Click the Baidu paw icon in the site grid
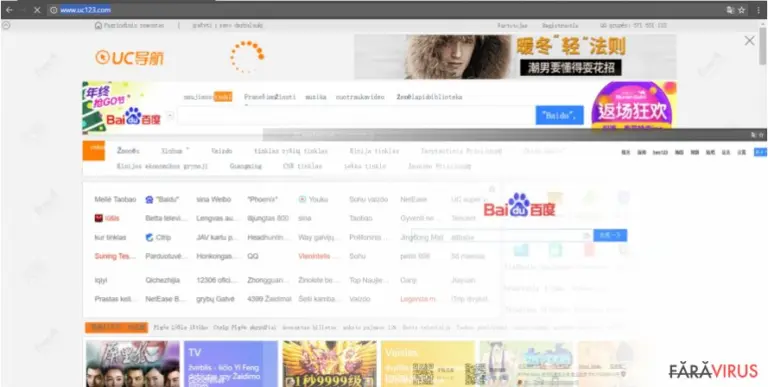 [x=149, y=199]
